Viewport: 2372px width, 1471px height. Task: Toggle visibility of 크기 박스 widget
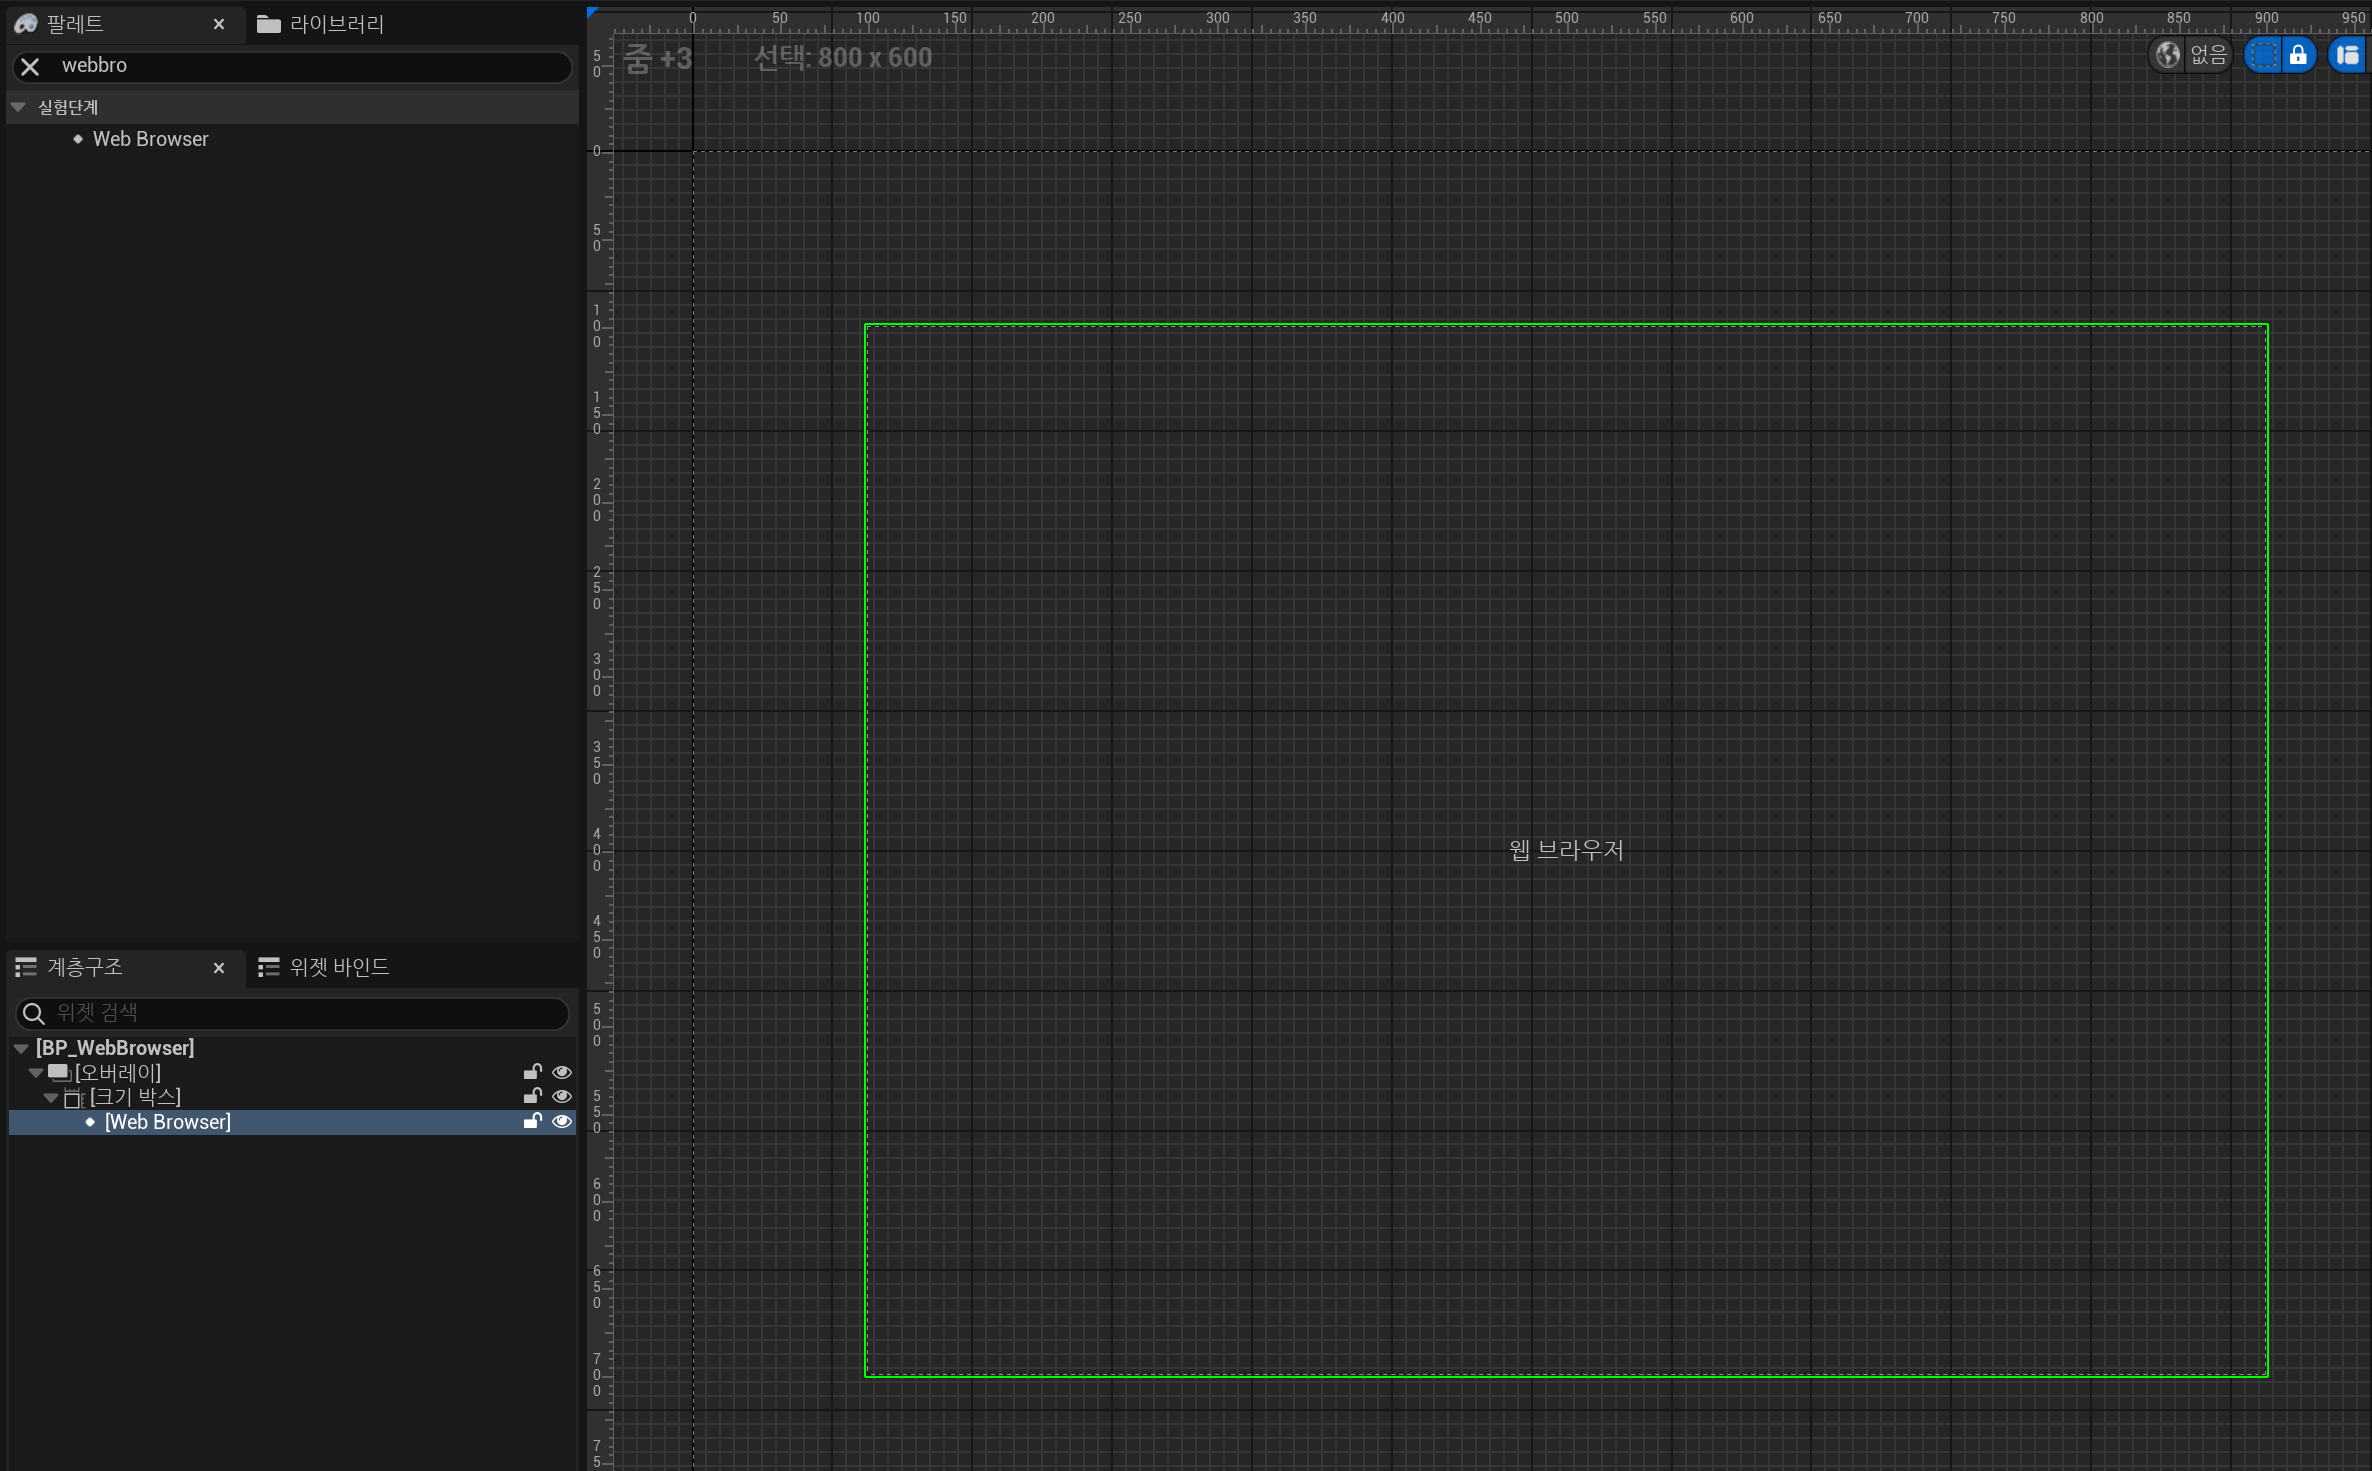point(562,1097)
